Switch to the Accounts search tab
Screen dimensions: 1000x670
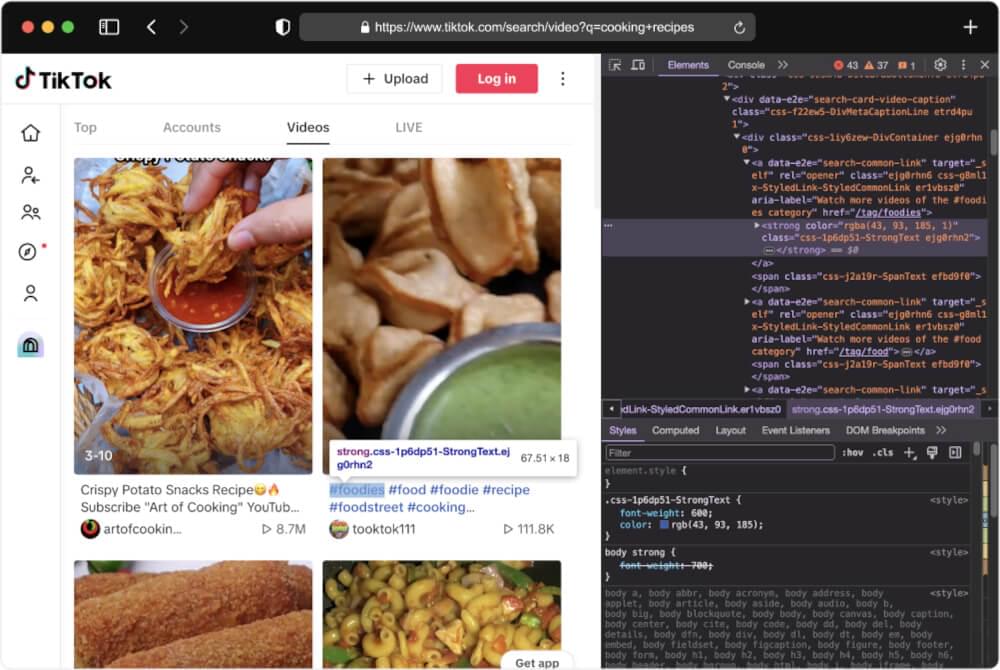tap(191, 127)
